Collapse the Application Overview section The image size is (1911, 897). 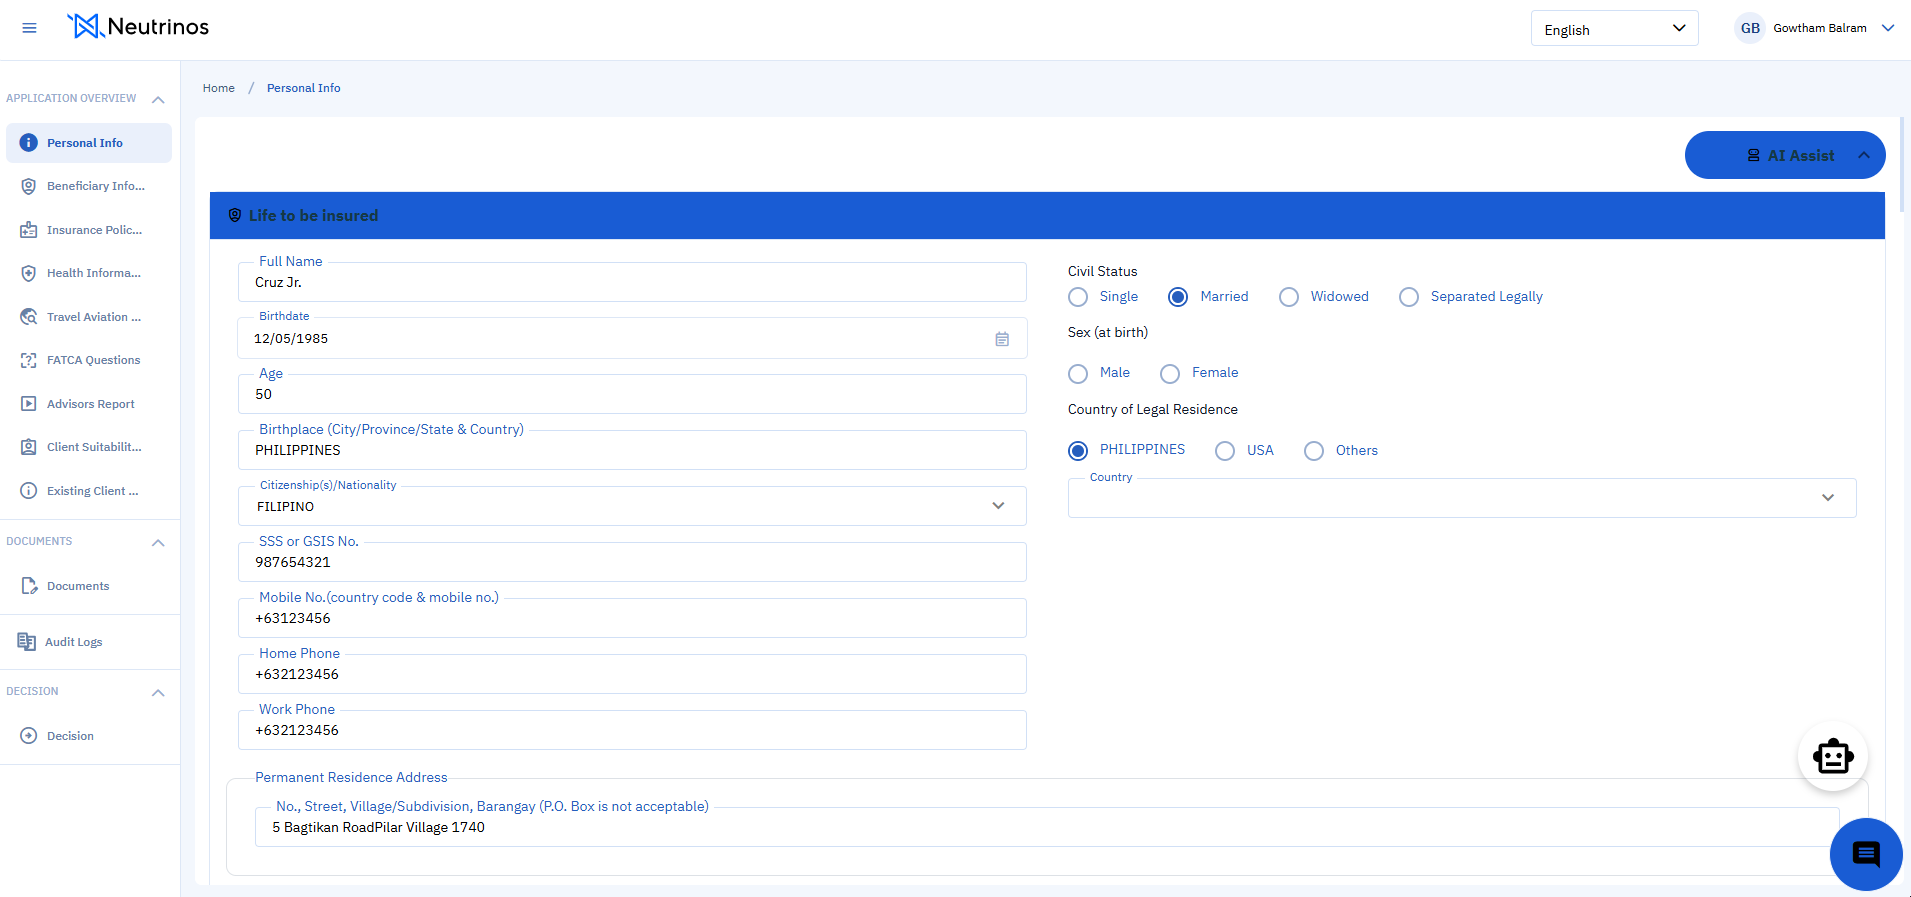158,99
